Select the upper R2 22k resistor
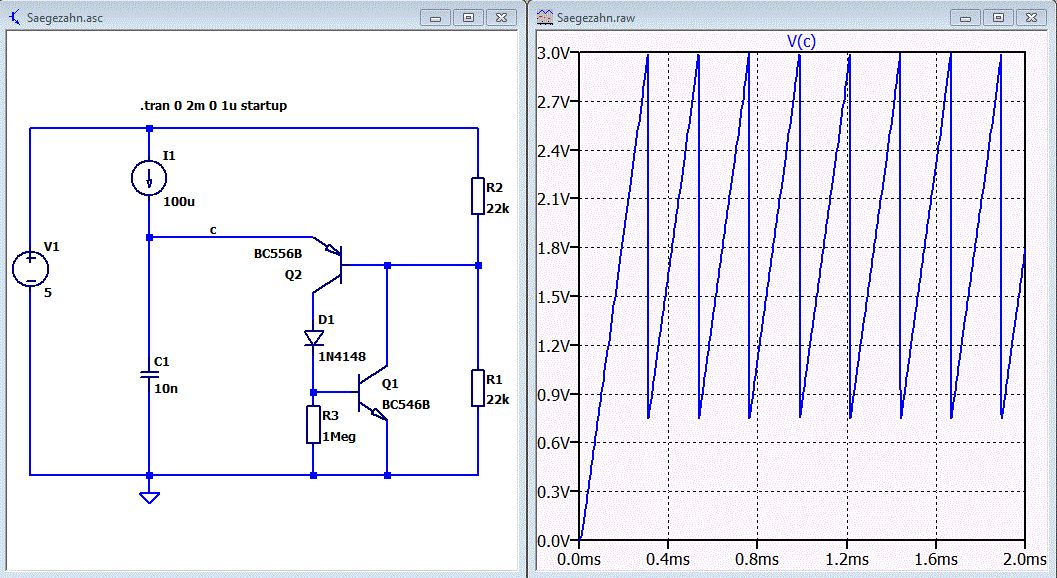This screenshot has width=1057, height=578. pos(478,196)
